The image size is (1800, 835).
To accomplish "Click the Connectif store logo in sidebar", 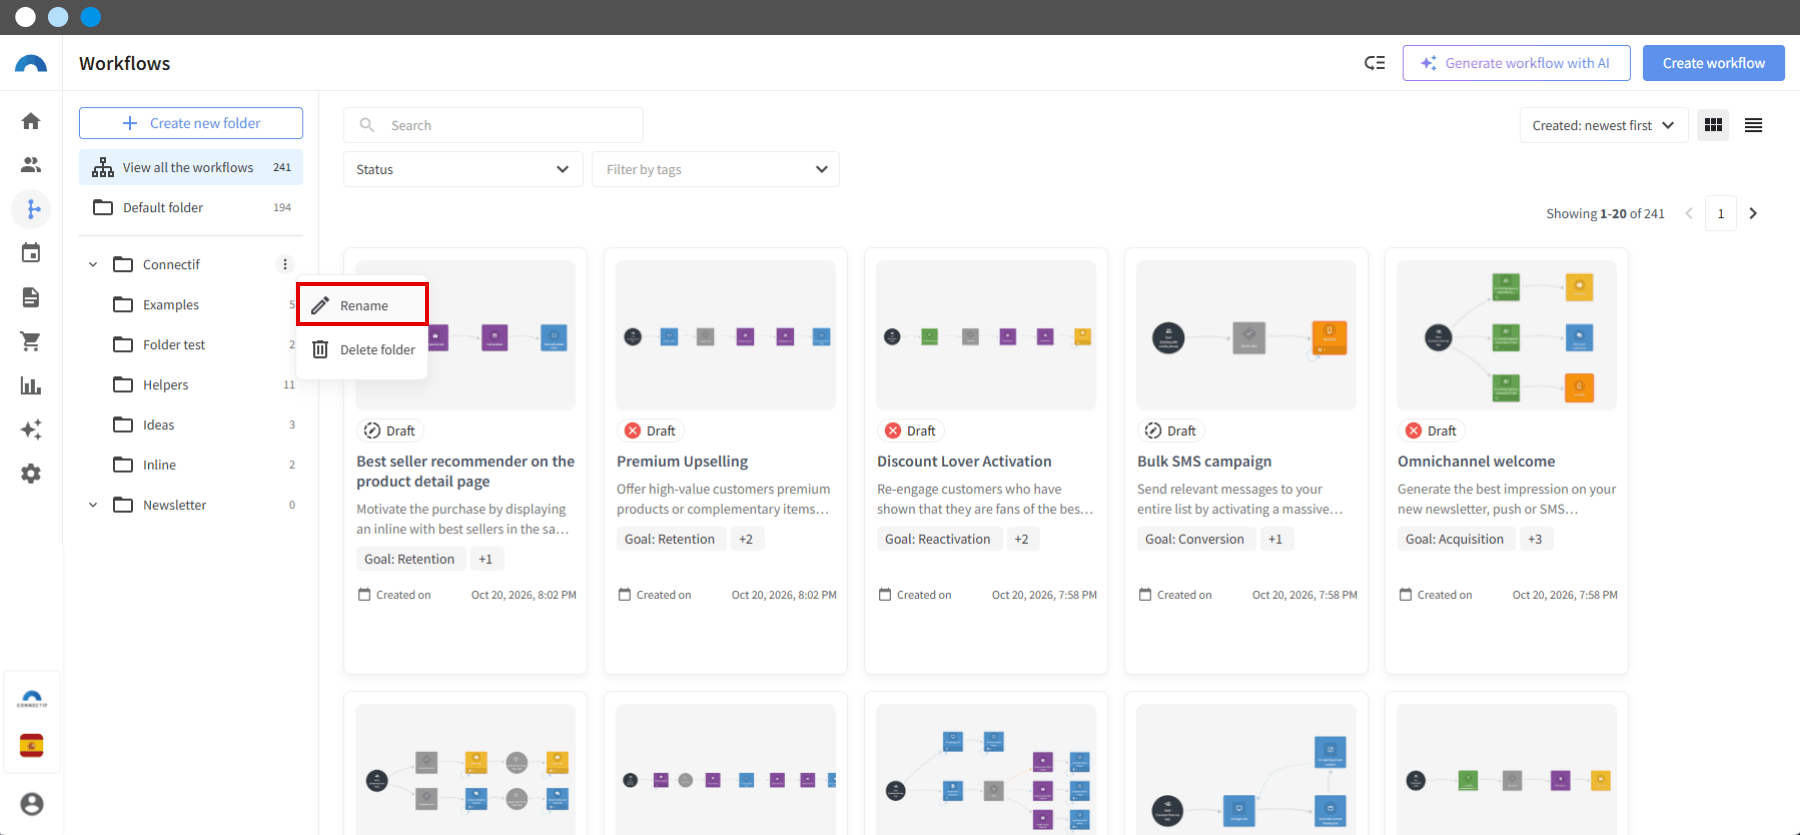I will 32,699.
